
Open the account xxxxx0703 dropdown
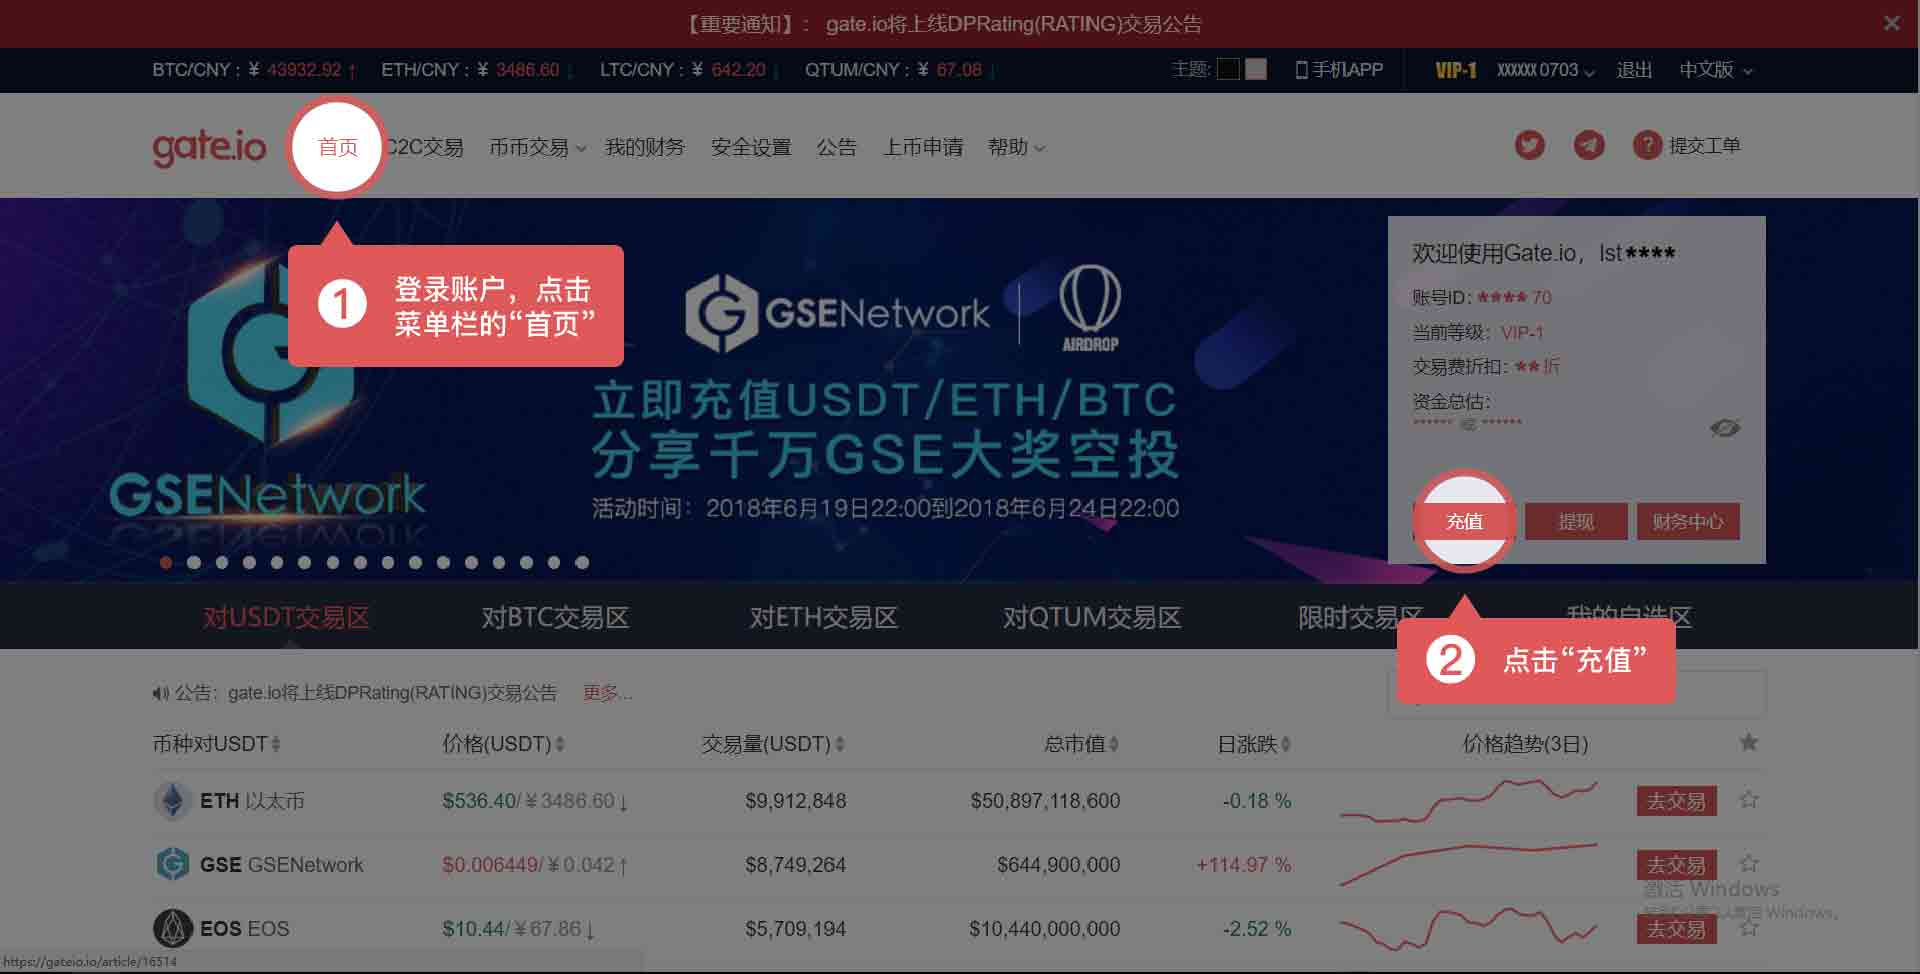(x=1546, y=70)
